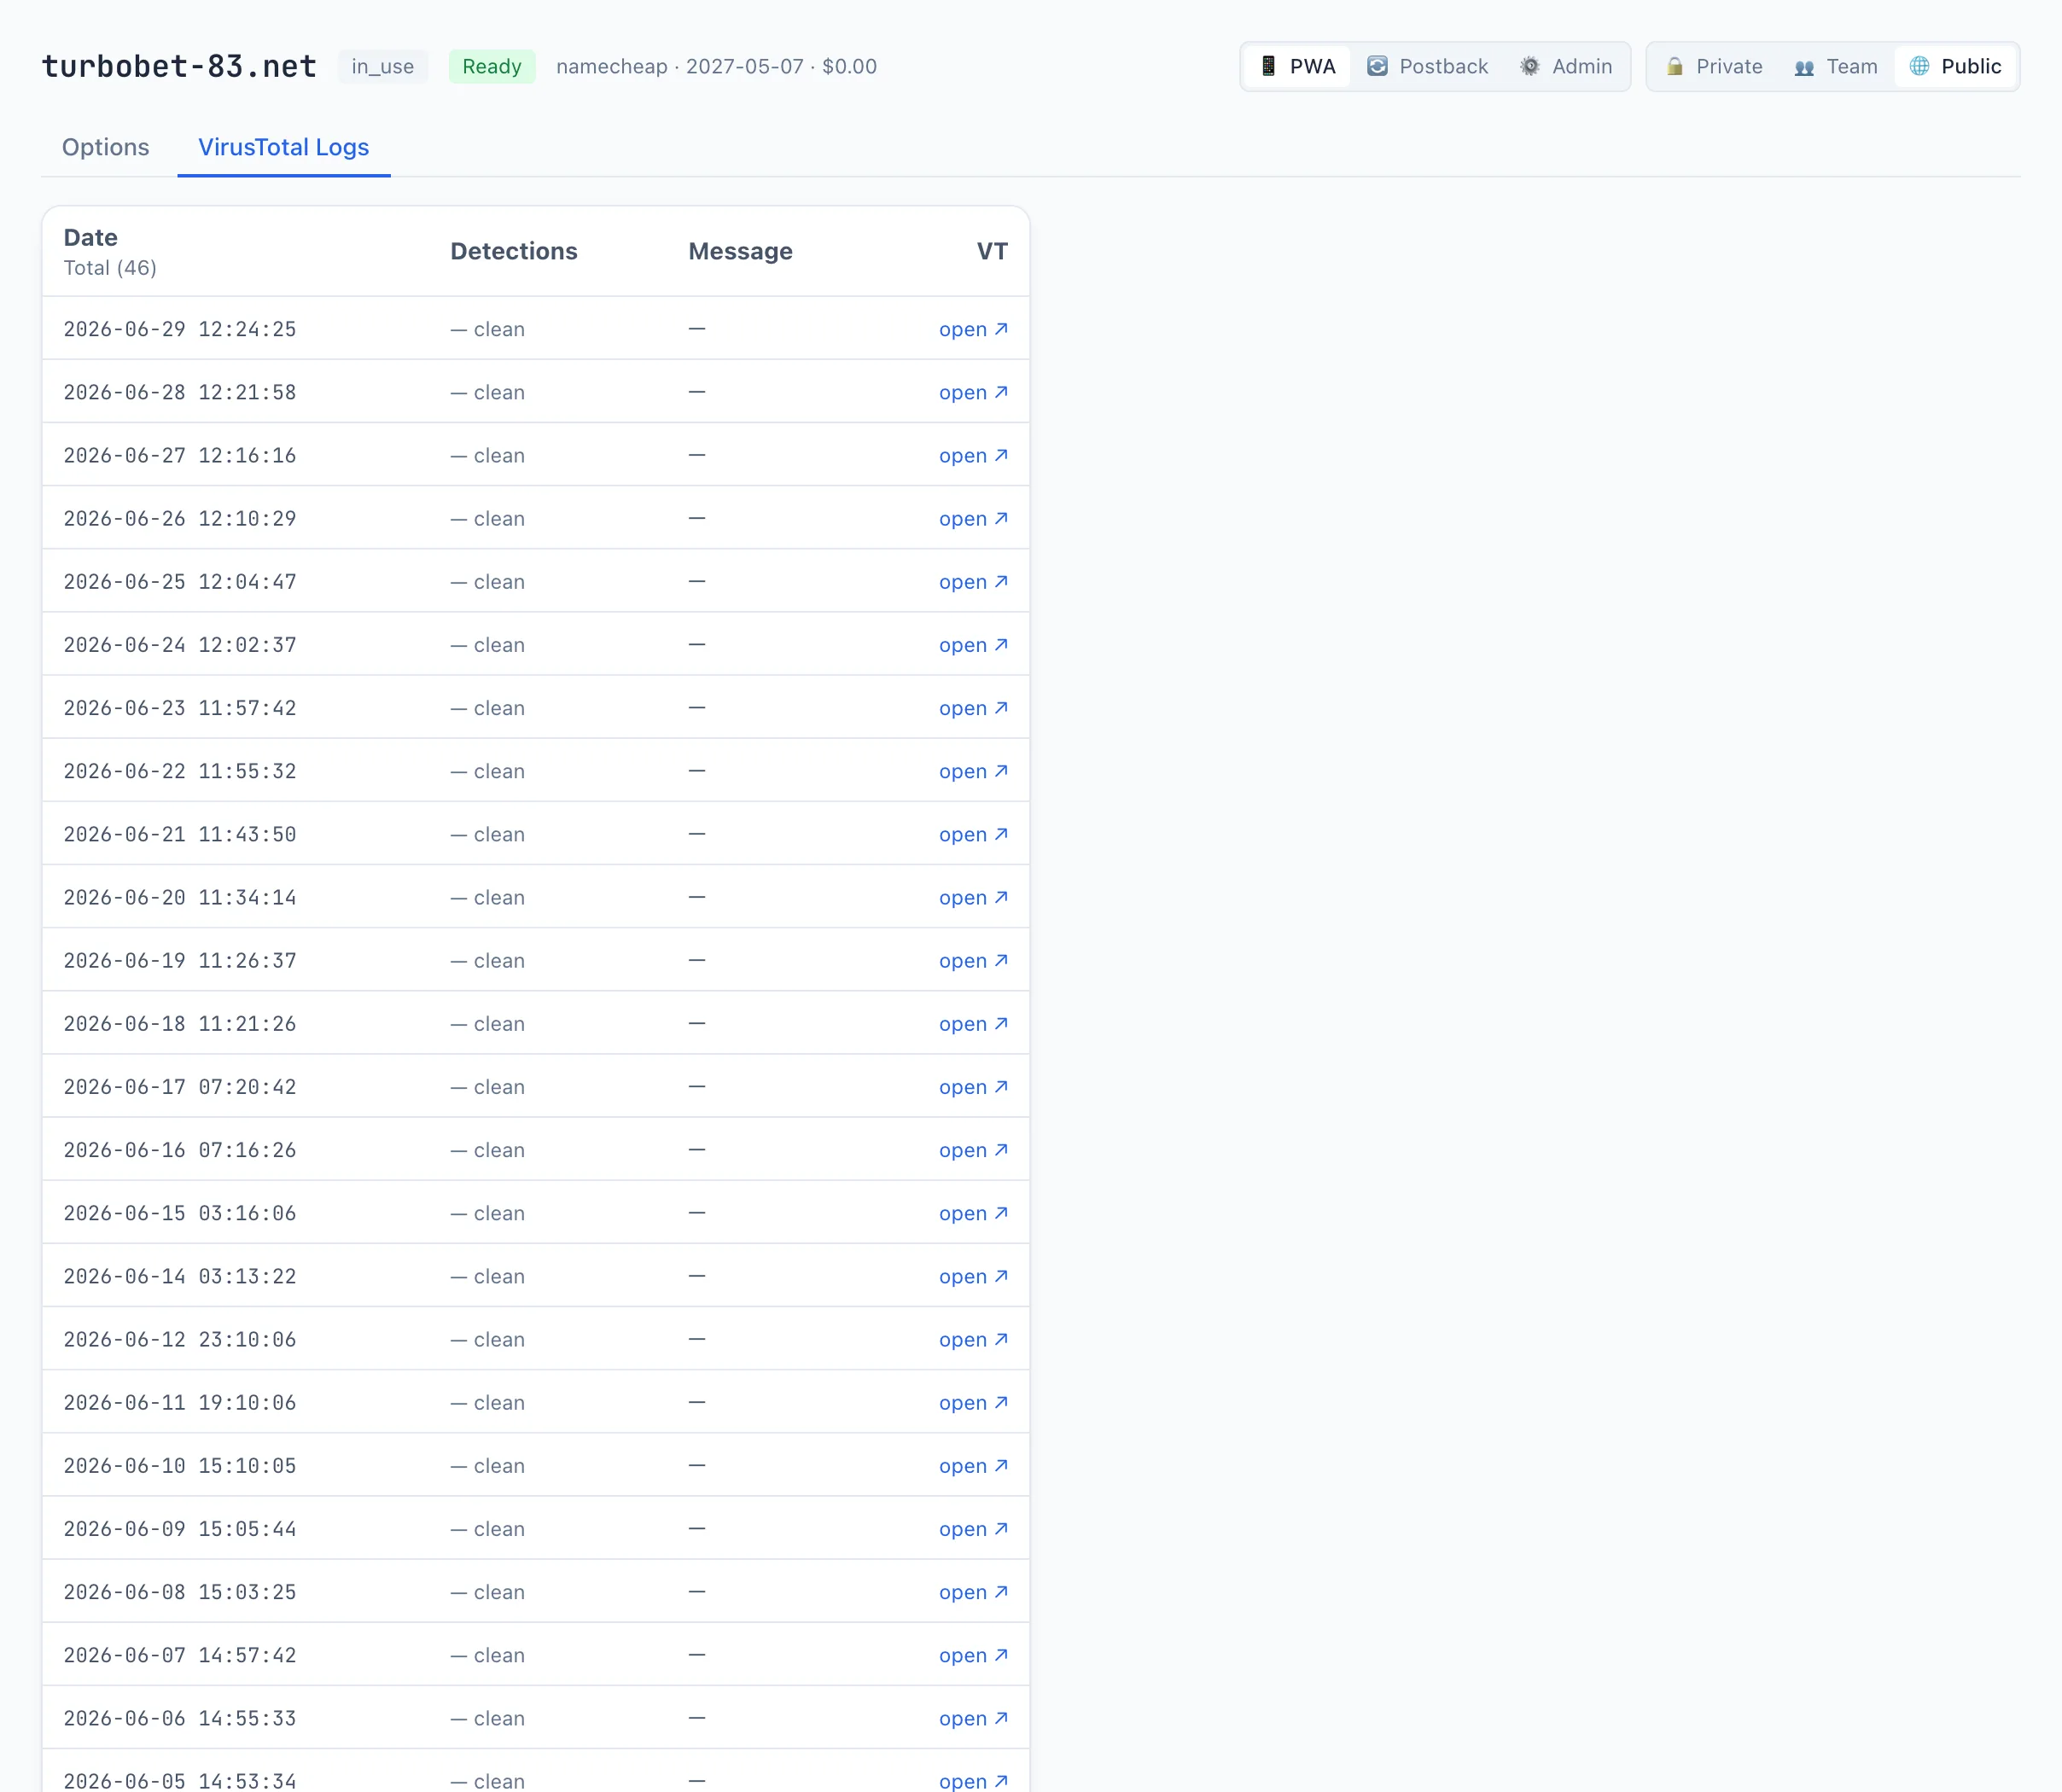This screenshot has width=2062, height=1792.
Task: Open VT report for 2026-06-14 03:13:22
Action: (x=973, y=1276)
